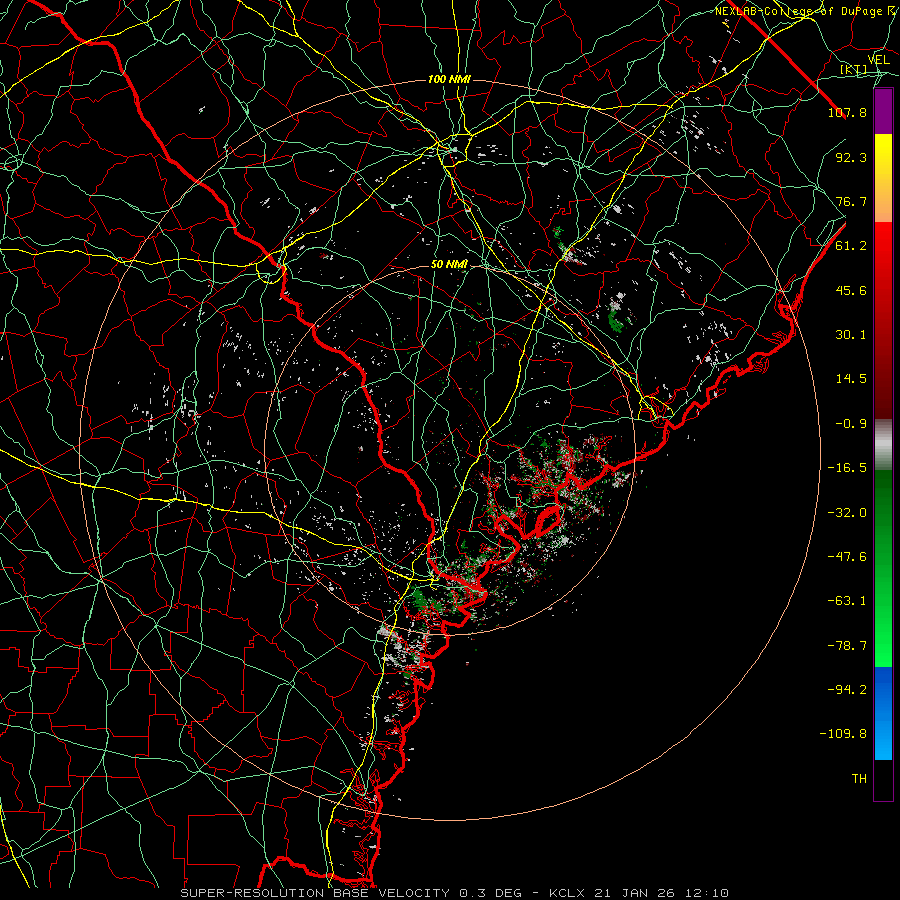Click the -16.5 legend value
900x900 pixels.
tap(847, 468)
